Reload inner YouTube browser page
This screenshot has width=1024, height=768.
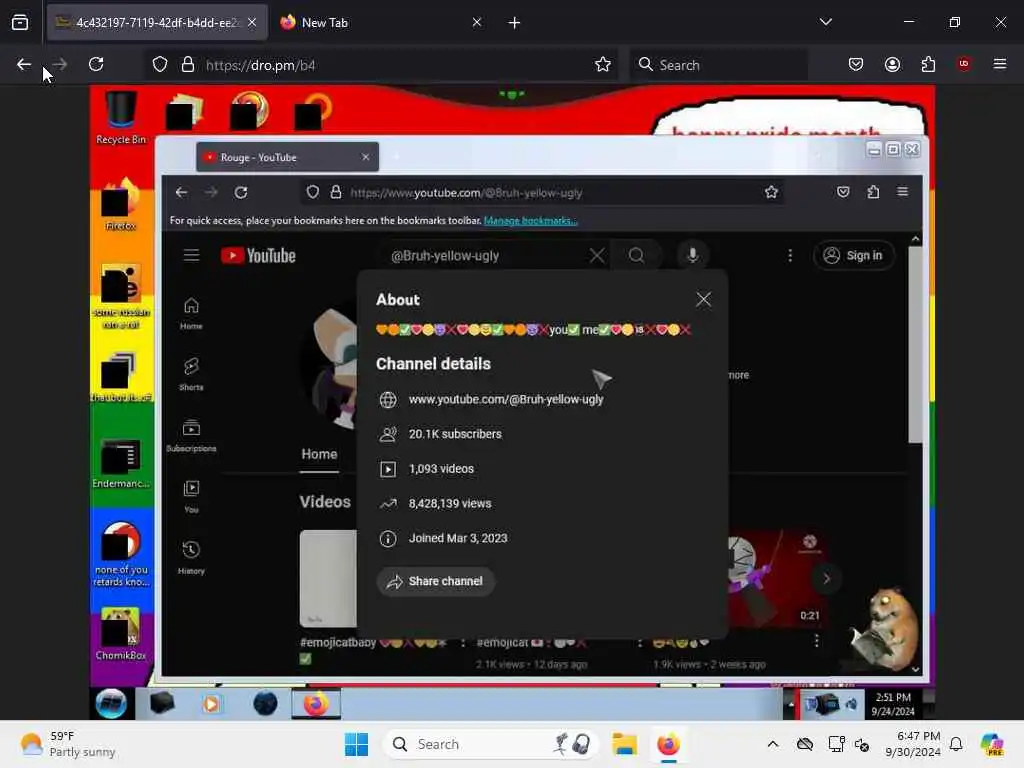pos(241,193)
